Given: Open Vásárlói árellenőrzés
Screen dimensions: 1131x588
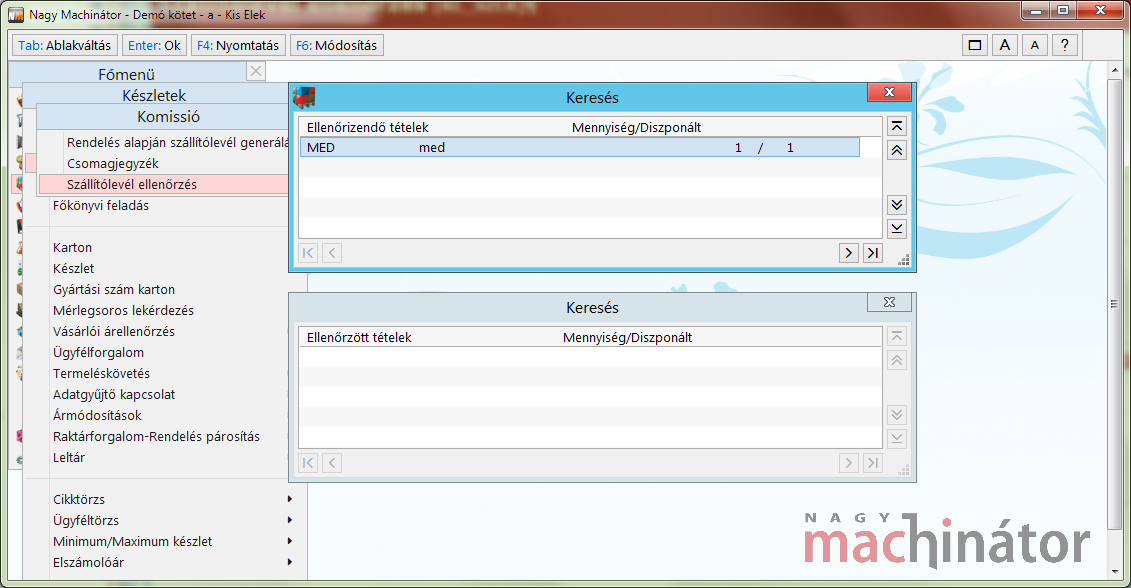Looking at the screenshot, I should pyautogui.click(x=114, y=331).
